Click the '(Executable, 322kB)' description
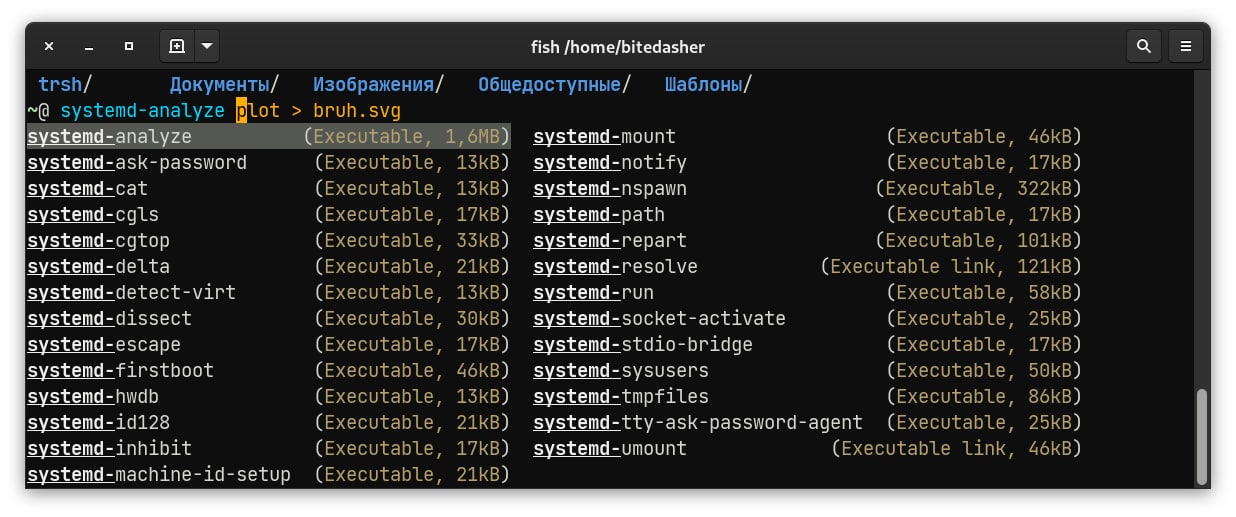 coord(979,189)
